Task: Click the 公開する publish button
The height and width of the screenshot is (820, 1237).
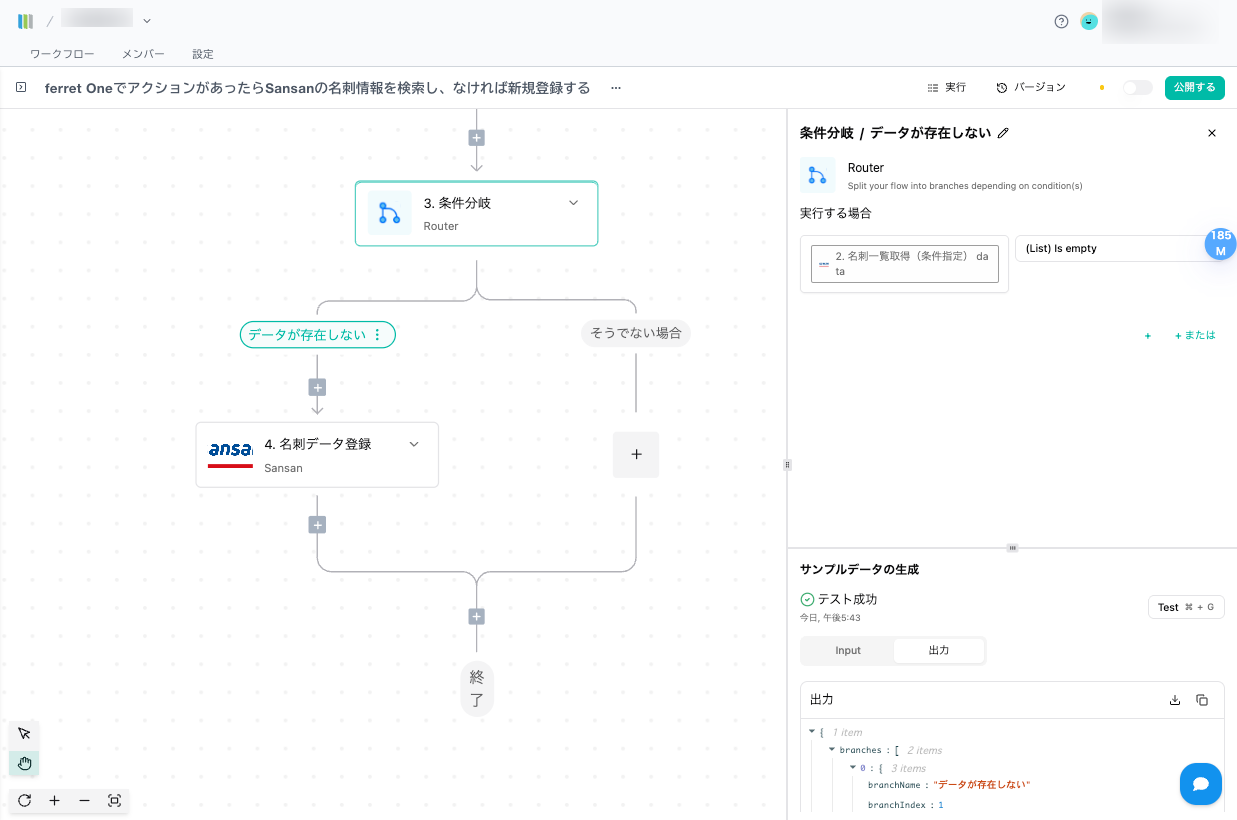Action: pos(1195,88)
